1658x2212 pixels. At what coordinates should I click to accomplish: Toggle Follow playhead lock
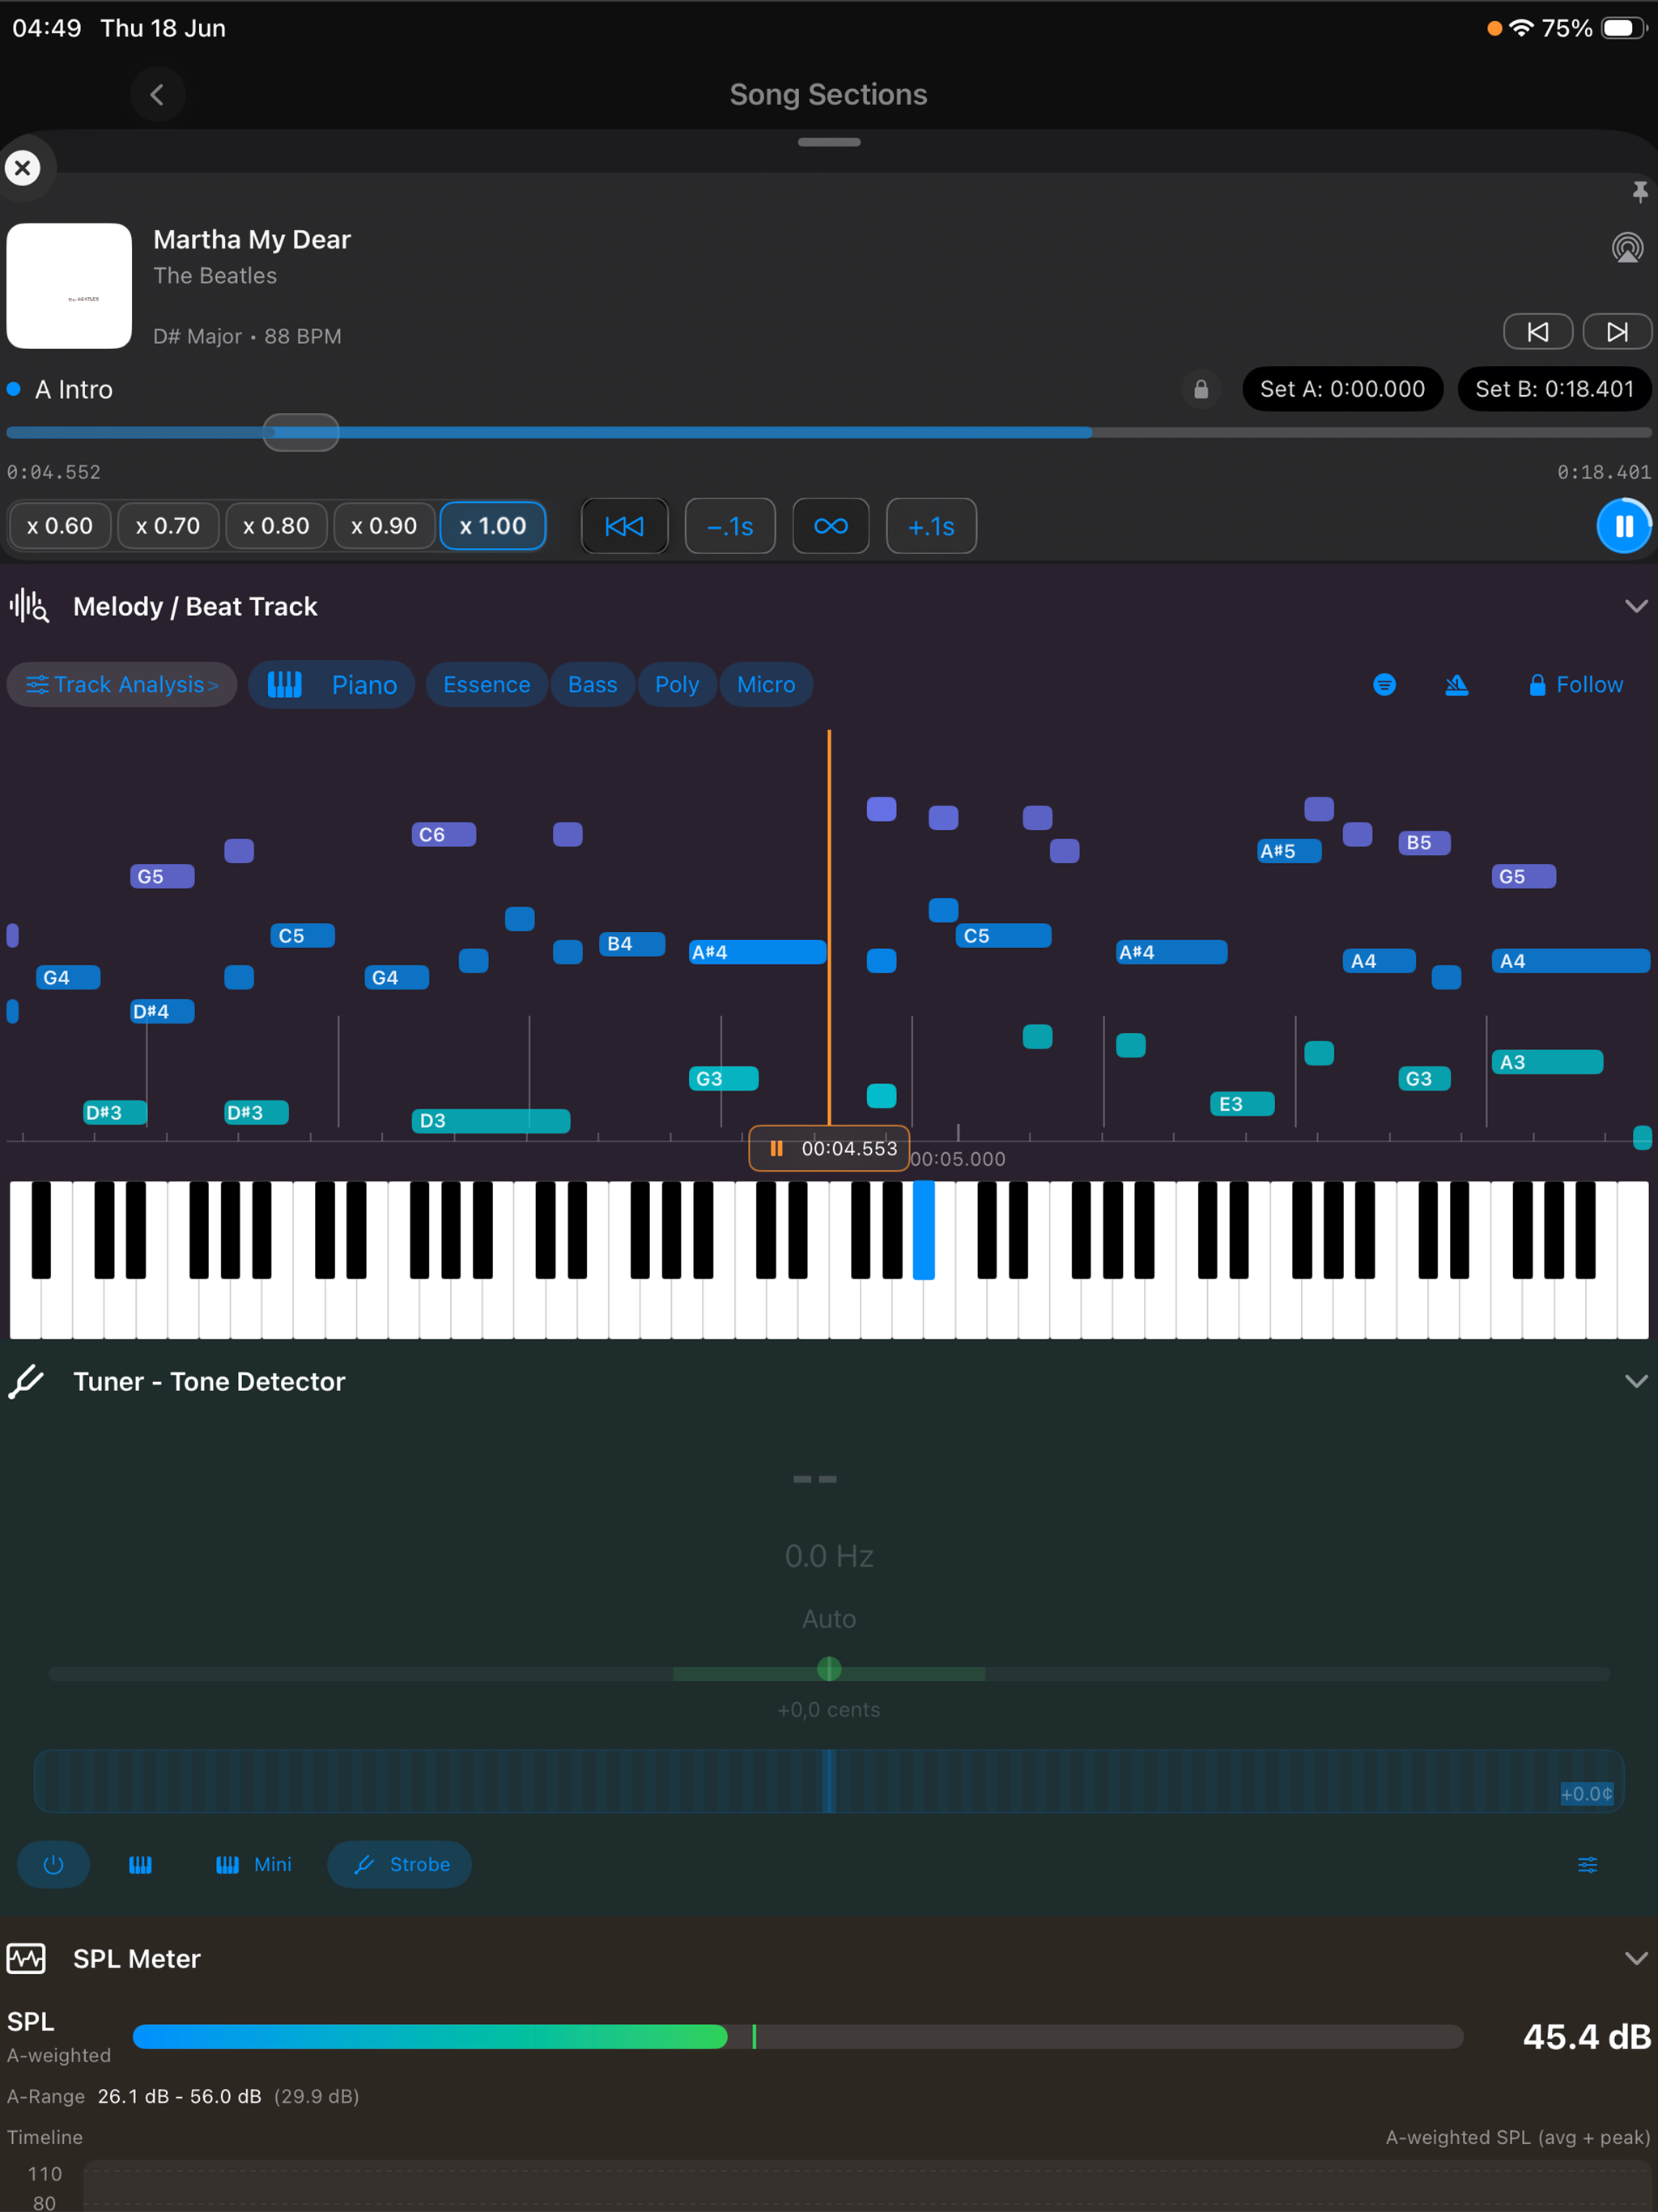(x=1576, y=685)
